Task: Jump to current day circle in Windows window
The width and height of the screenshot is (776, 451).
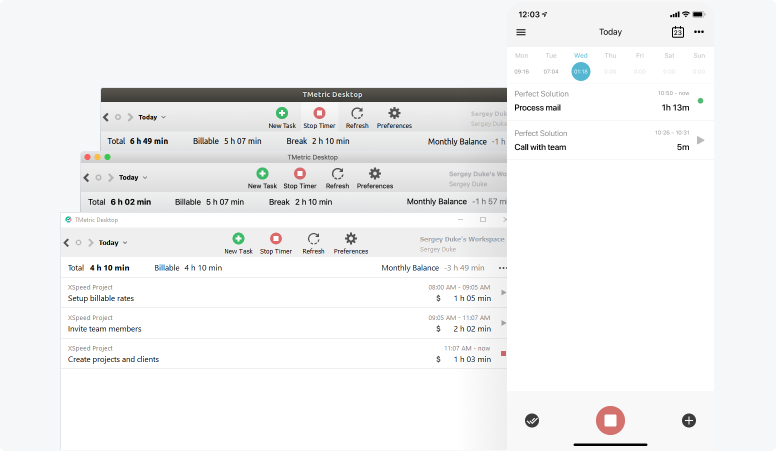Action: [78, 243]
